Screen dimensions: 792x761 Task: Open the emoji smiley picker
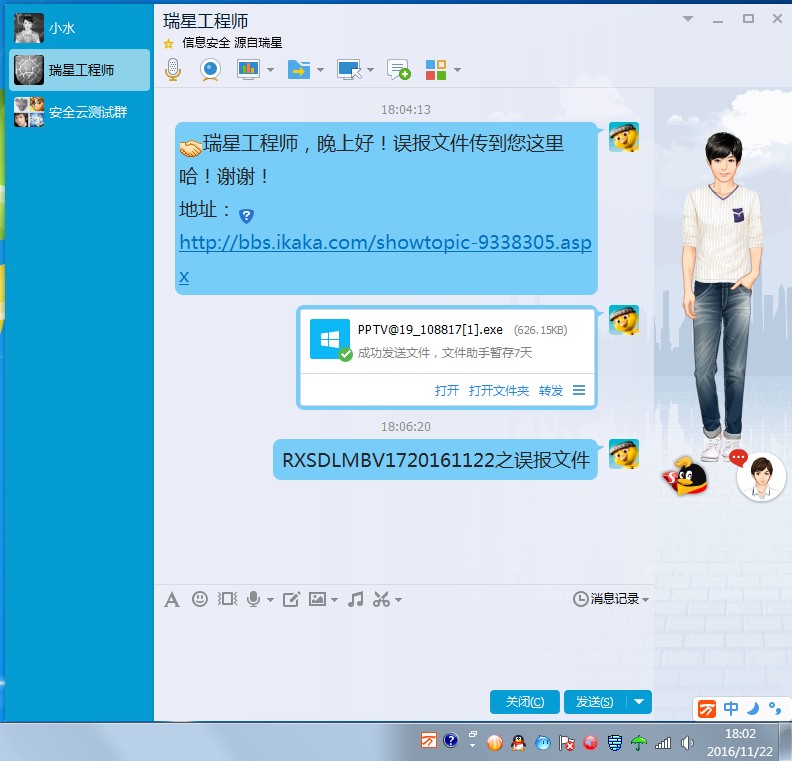200,599
